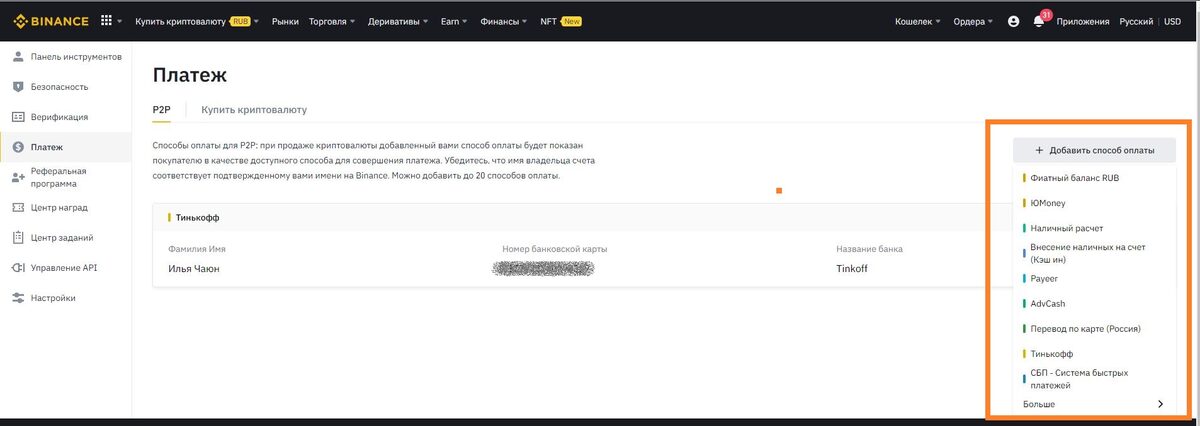Screen dimensions: 1200x426
Task: Expand Больше payment methods submenu
Action: 1093,404
